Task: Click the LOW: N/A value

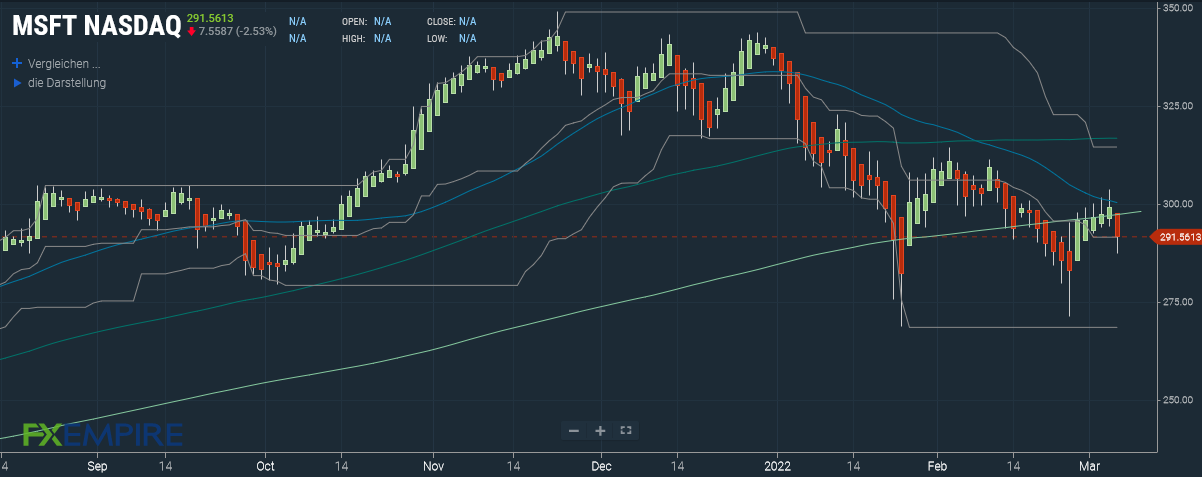Action: pos(467,39)
